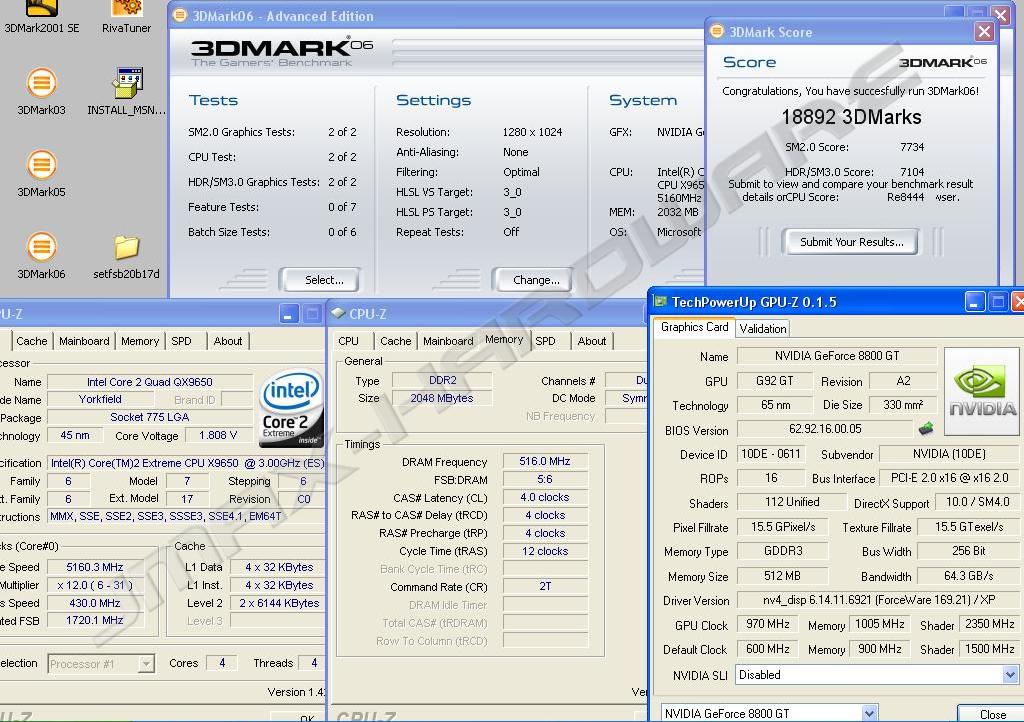Screen dimensions: 1024x722
Task: Click Submit Your Results button
Action: coord(851,242)
